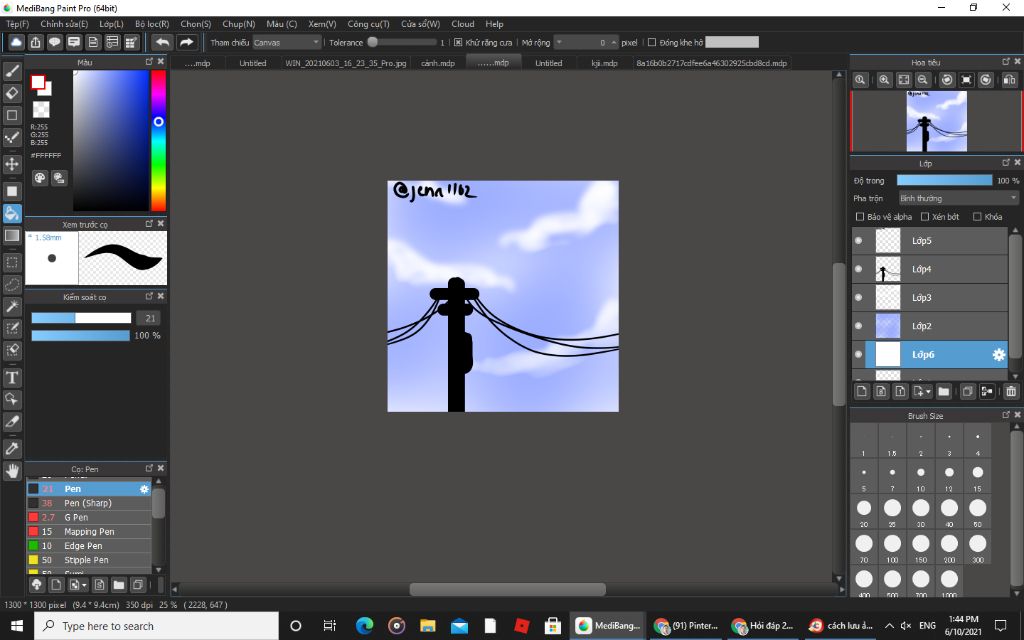Image resolution: width=1024 pixels, height=640 pixels.
Task: Select the Hand tool
Action: [12, 471]
